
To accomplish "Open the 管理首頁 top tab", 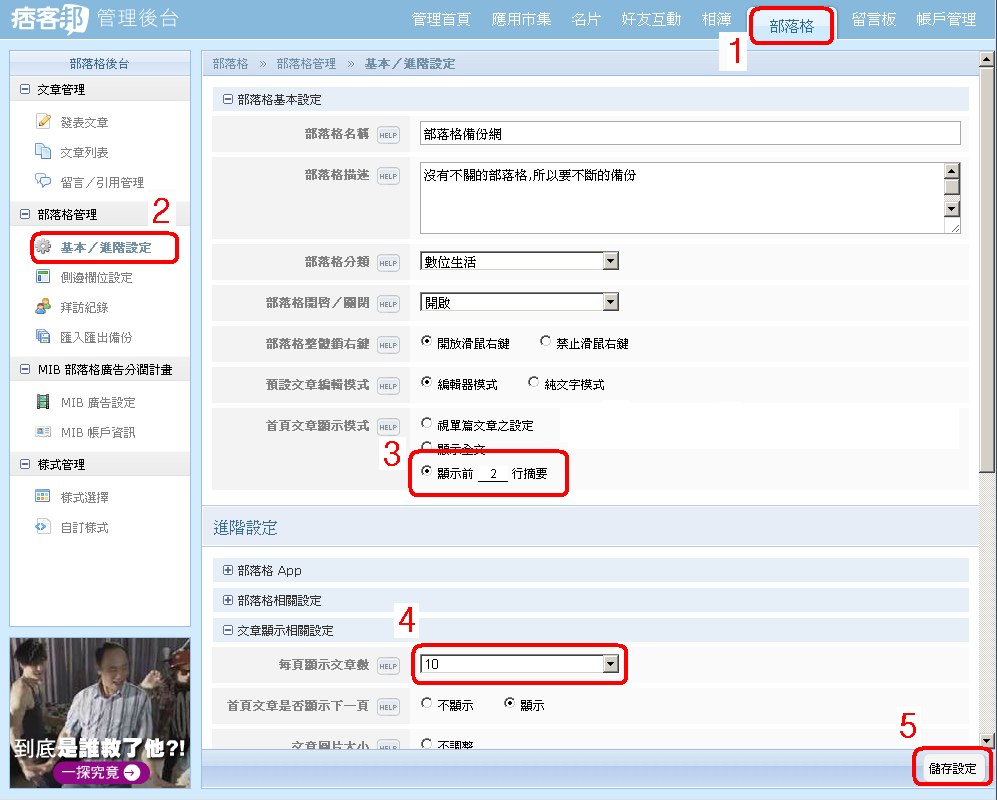I will 441,20.
